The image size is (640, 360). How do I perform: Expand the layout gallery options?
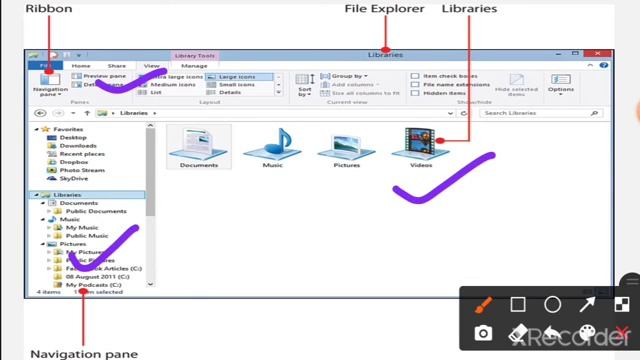pyautogui.click(x=279, y=93)
